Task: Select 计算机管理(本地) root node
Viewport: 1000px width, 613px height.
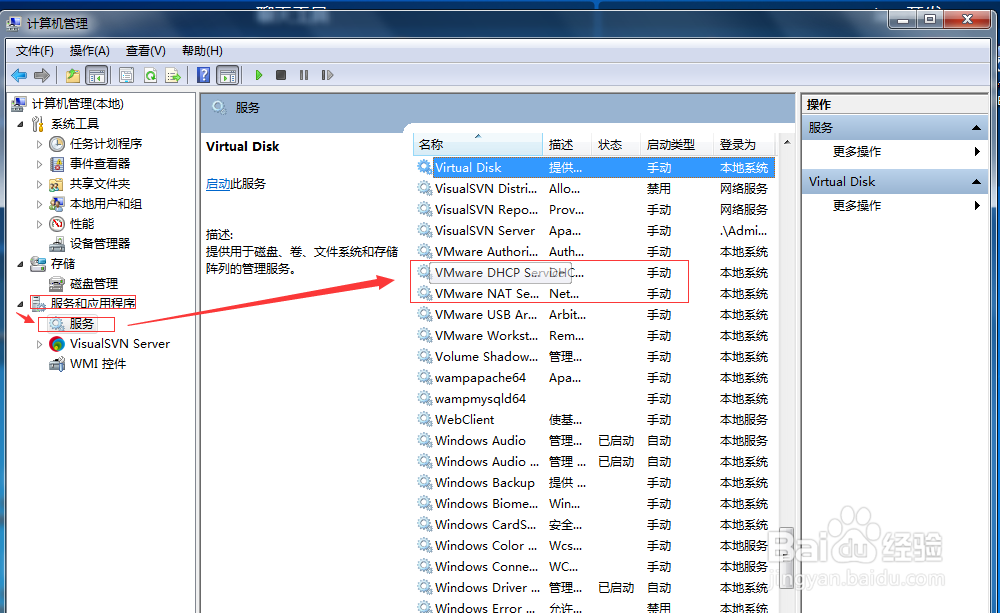Action: tap(77, 103)
